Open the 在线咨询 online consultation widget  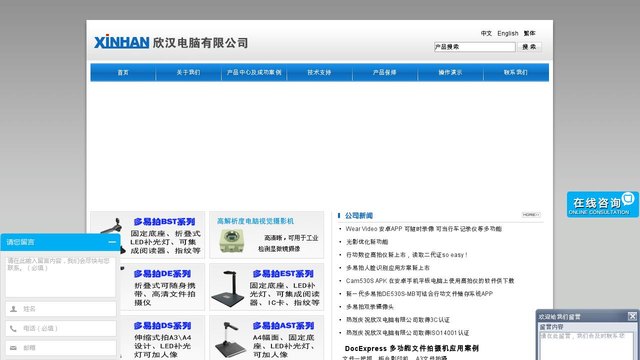(x=602, y=204)
